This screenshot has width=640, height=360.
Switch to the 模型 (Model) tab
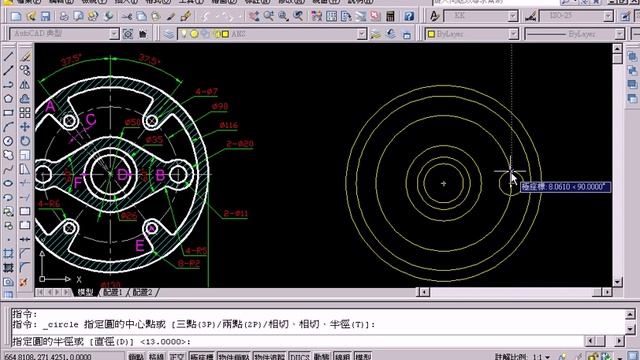pyautogui.click(x=85, y=292)
